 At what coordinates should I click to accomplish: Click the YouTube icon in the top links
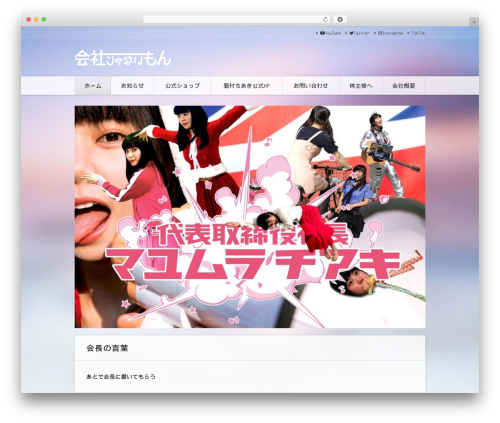322,33
